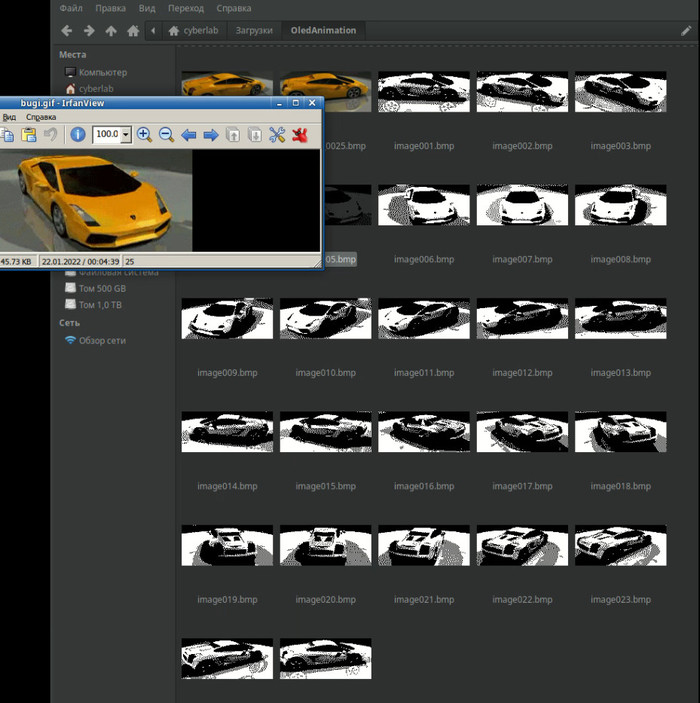Select image013.bmp thumbnail
This screenshot has width=700, height=703.
click(x=621, y=318)
